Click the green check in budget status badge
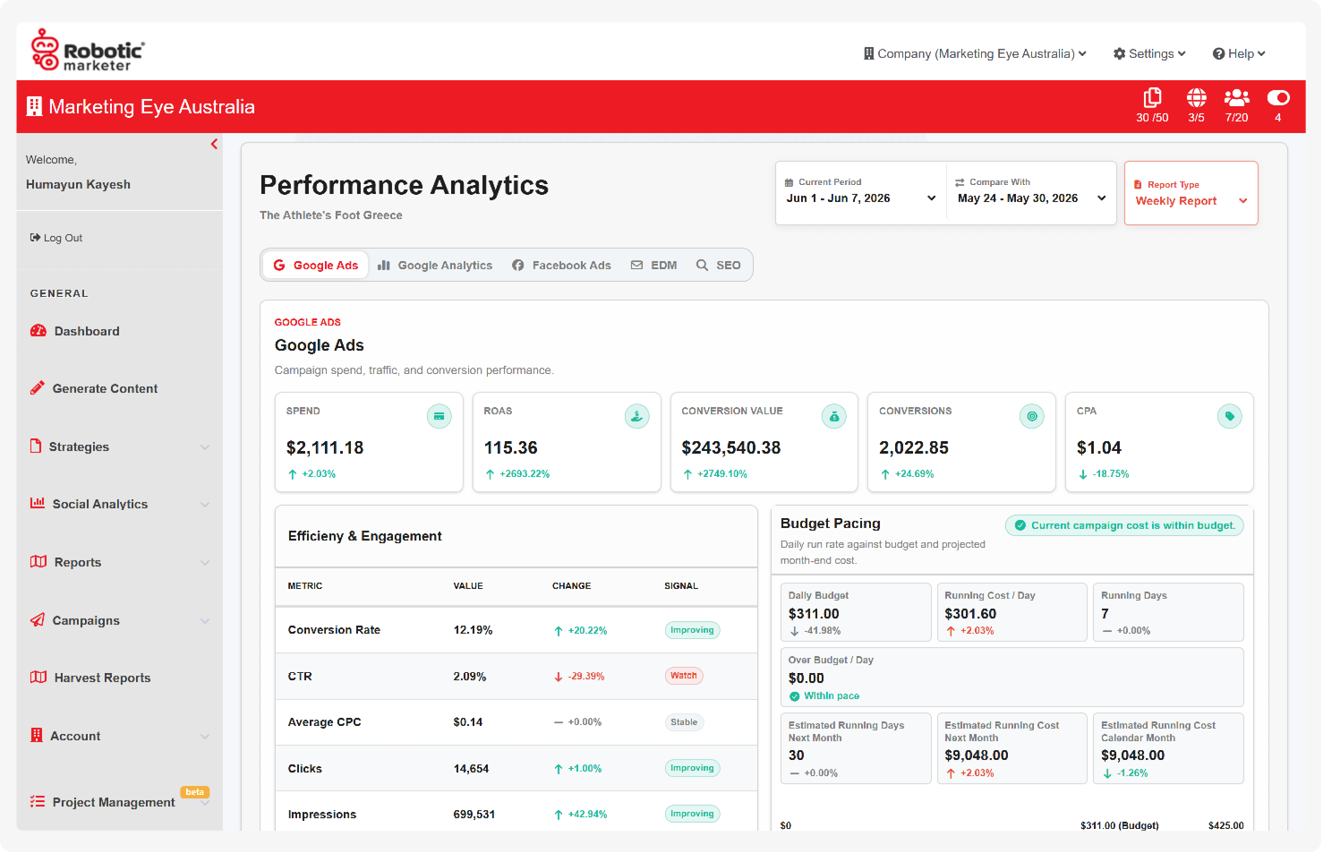1321x852 pixels. point(1020,525)
